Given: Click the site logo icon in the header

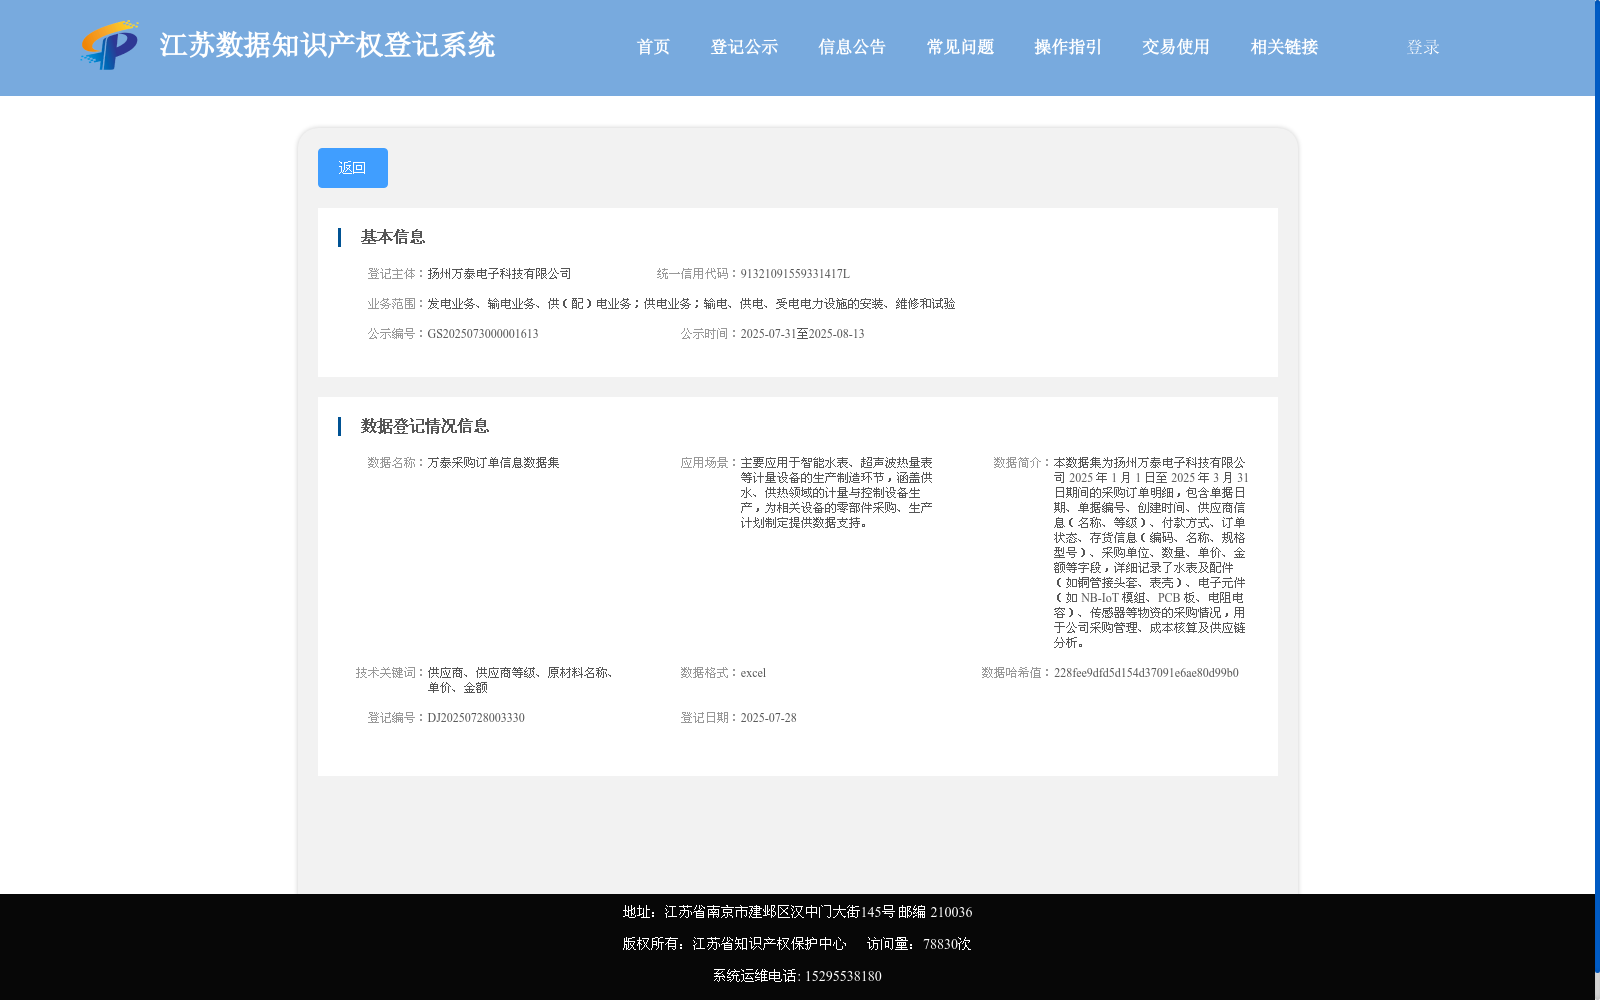Looking at the screenshot, I should (110, 45).
